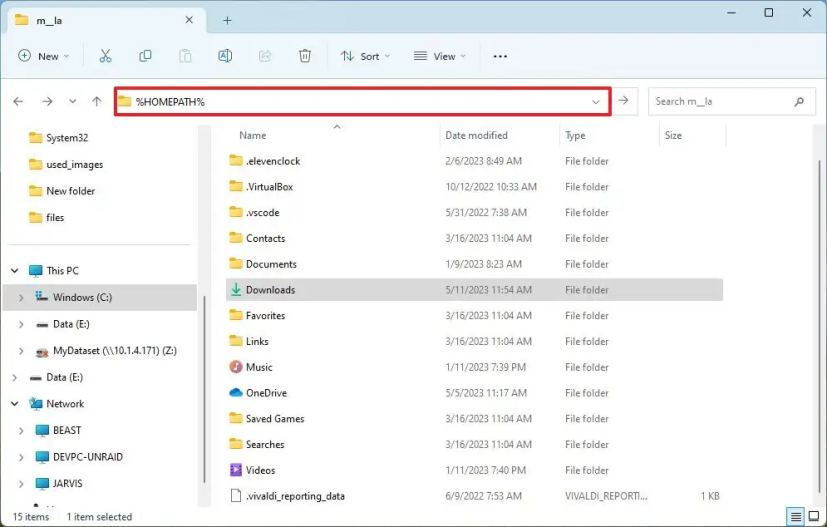This screenshot has width=827, height=527.
Task: Select Contacts folder row
Action: click(x=474, y=238)
